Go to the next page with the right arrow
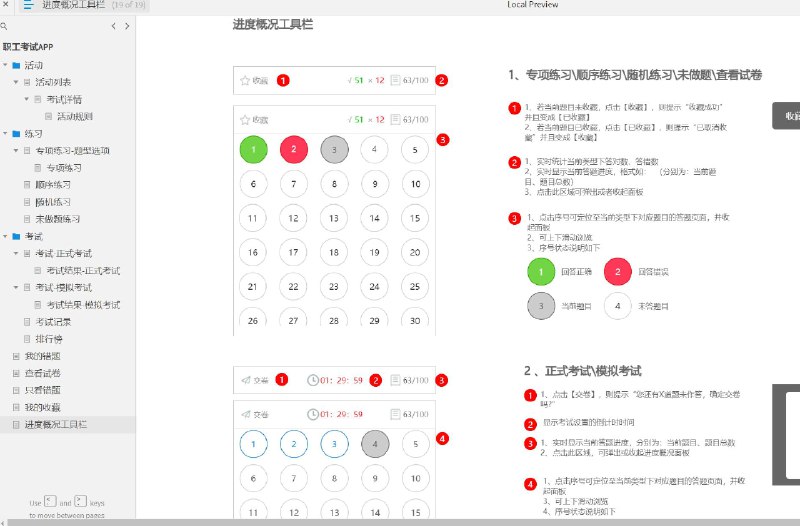 coord(127,26)
